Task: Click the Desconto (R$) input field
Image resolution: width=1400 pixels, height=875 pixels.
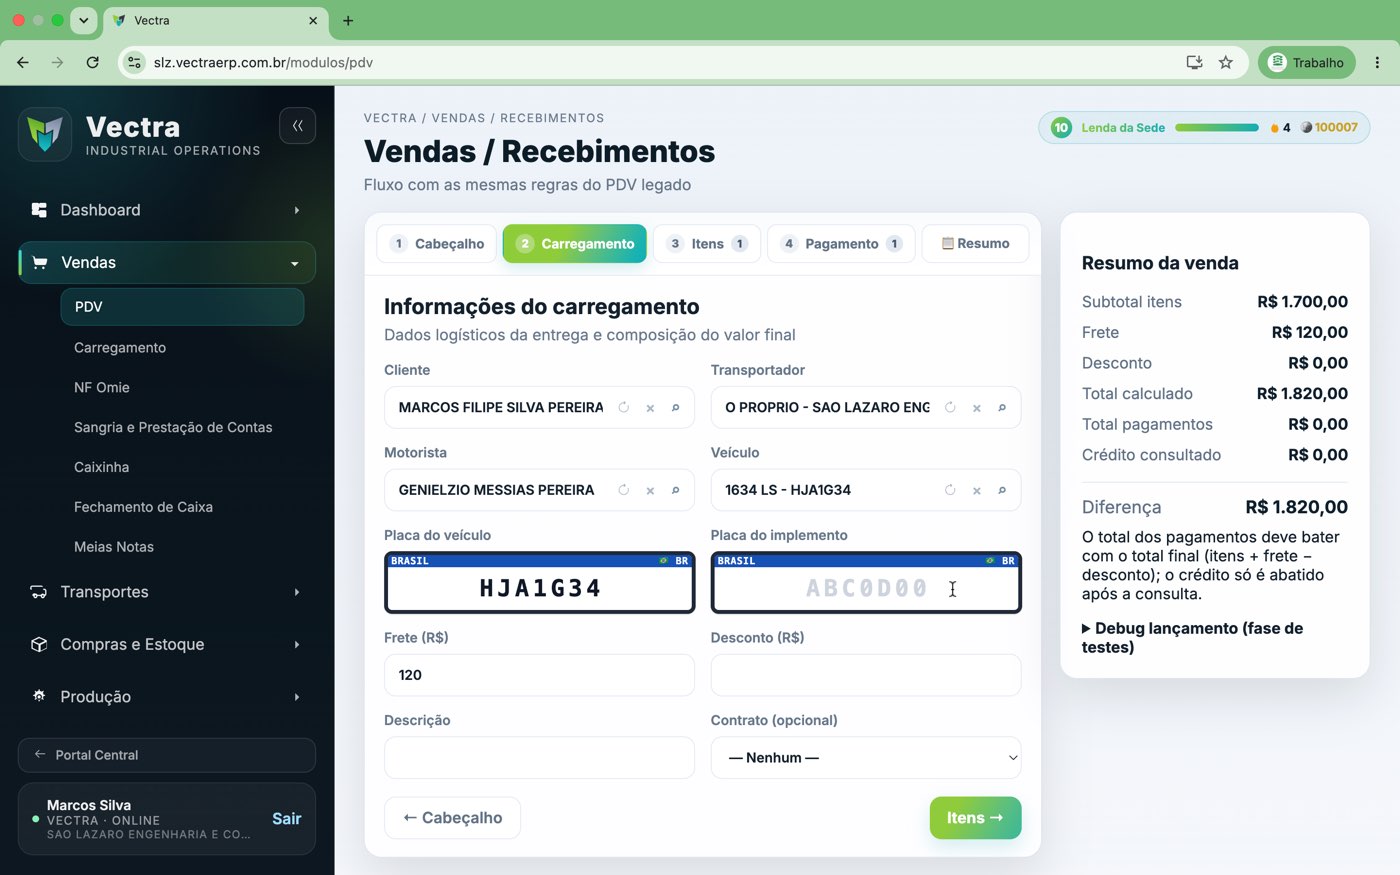Action: point(866,675)
